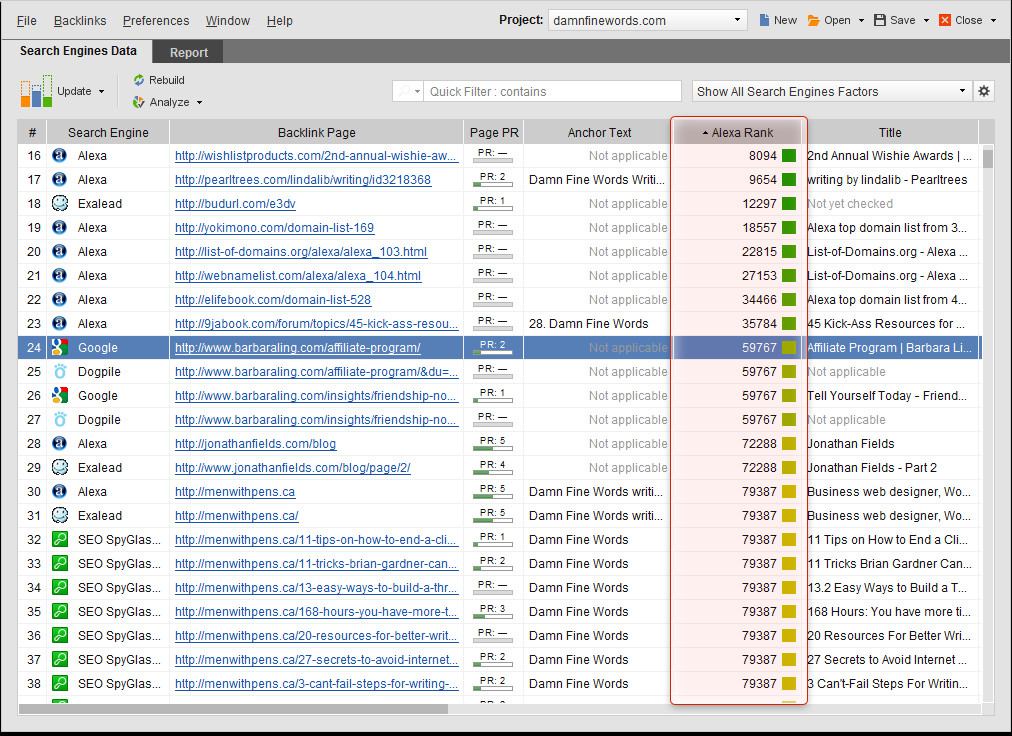Click the Save project floppy icon

880,20
